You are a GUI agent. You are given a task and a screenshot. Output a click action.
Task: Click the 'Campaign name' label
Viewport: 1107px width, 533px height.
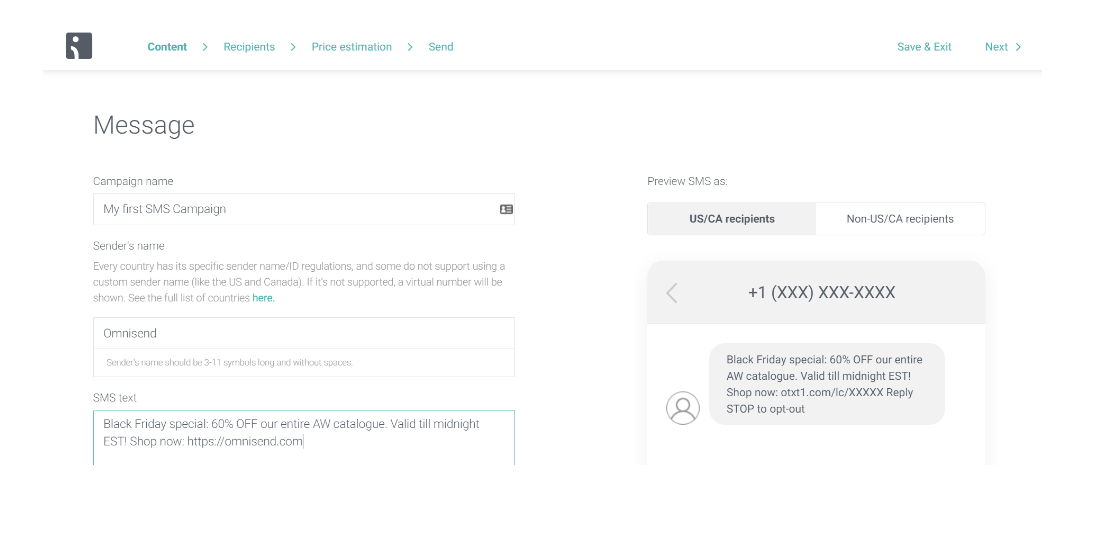click(133, 181)
